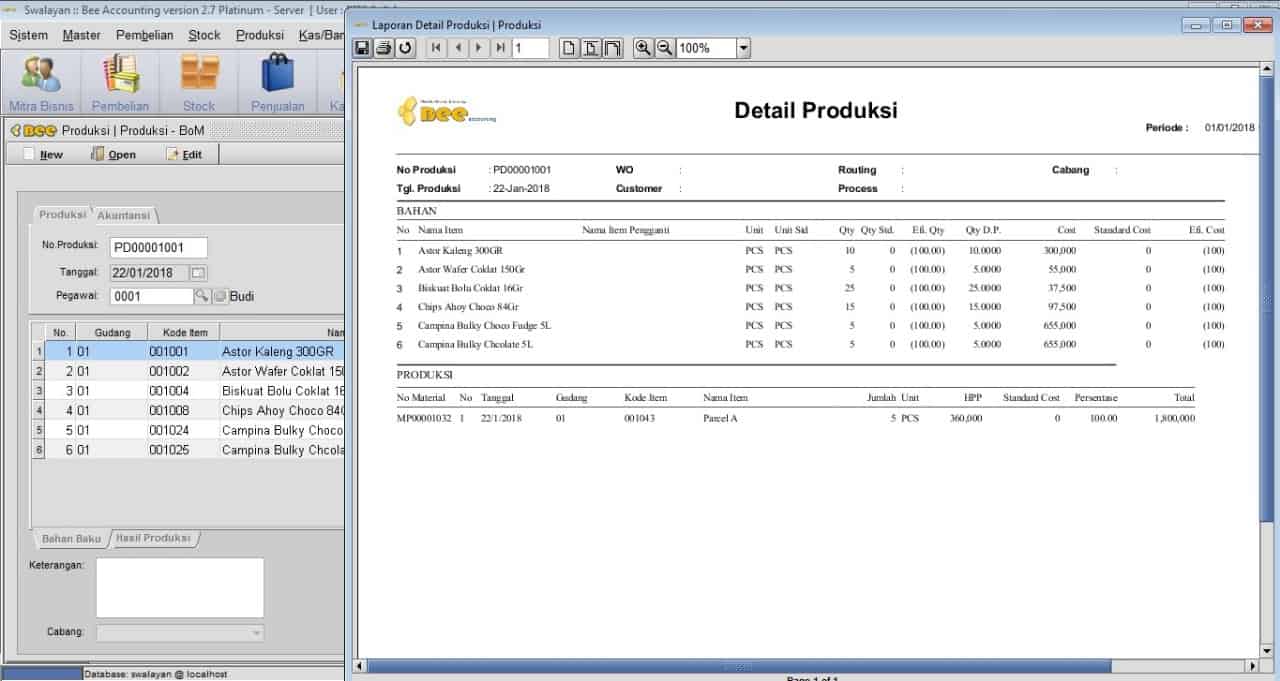This screenshot has height=681, width=1280.
Task: Open the Produksi menu
Action: click(260, 35)
